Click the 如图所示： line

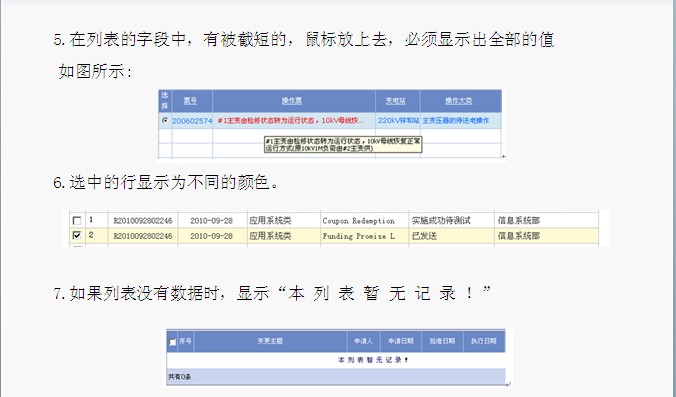(x=95, y=71)
